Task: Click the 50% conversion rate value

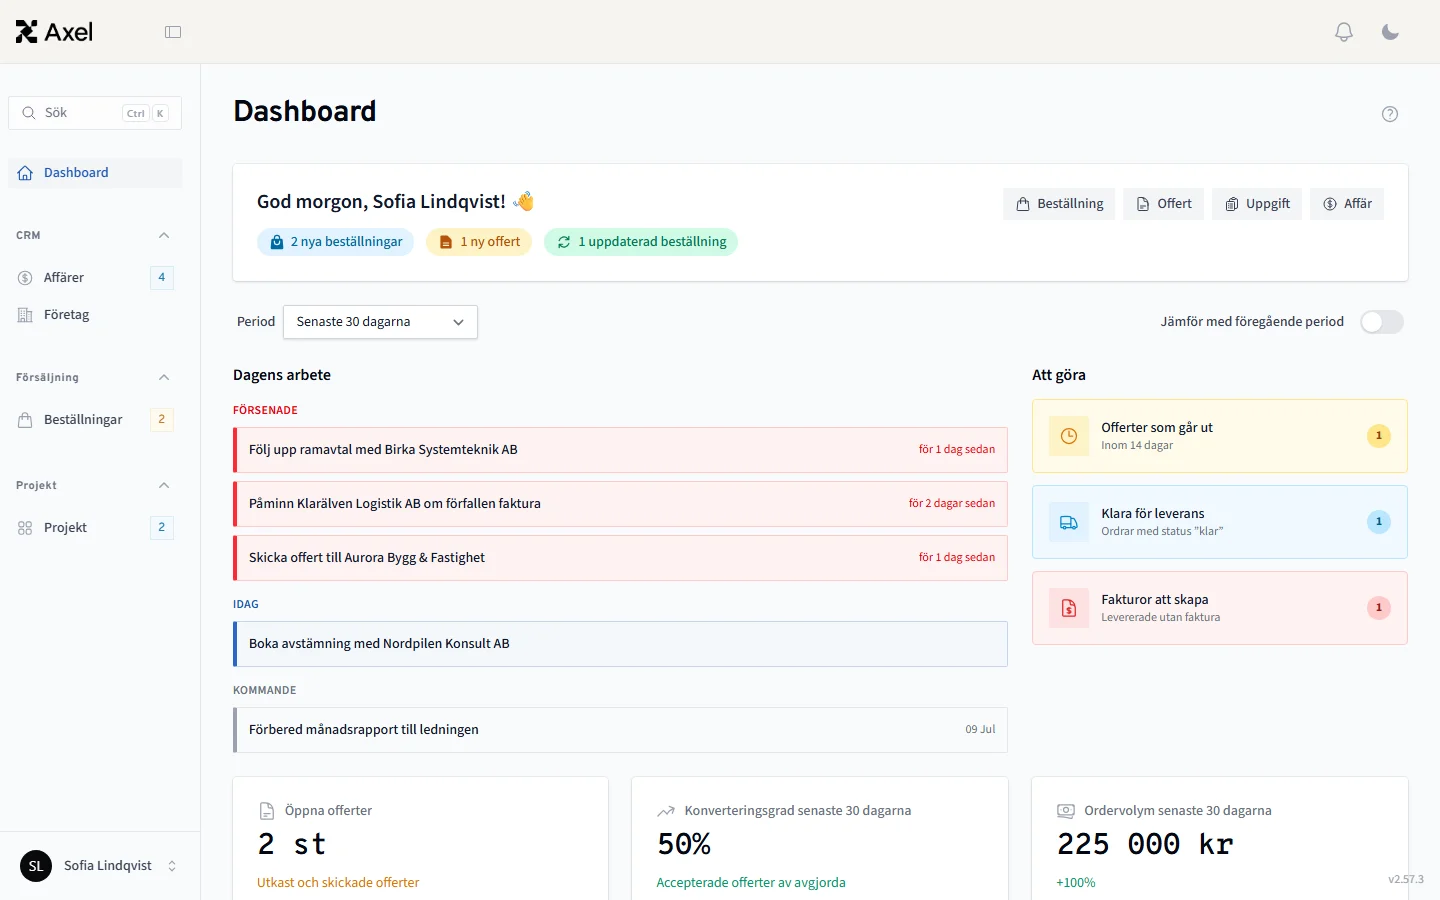Action: tap(684, 845)
